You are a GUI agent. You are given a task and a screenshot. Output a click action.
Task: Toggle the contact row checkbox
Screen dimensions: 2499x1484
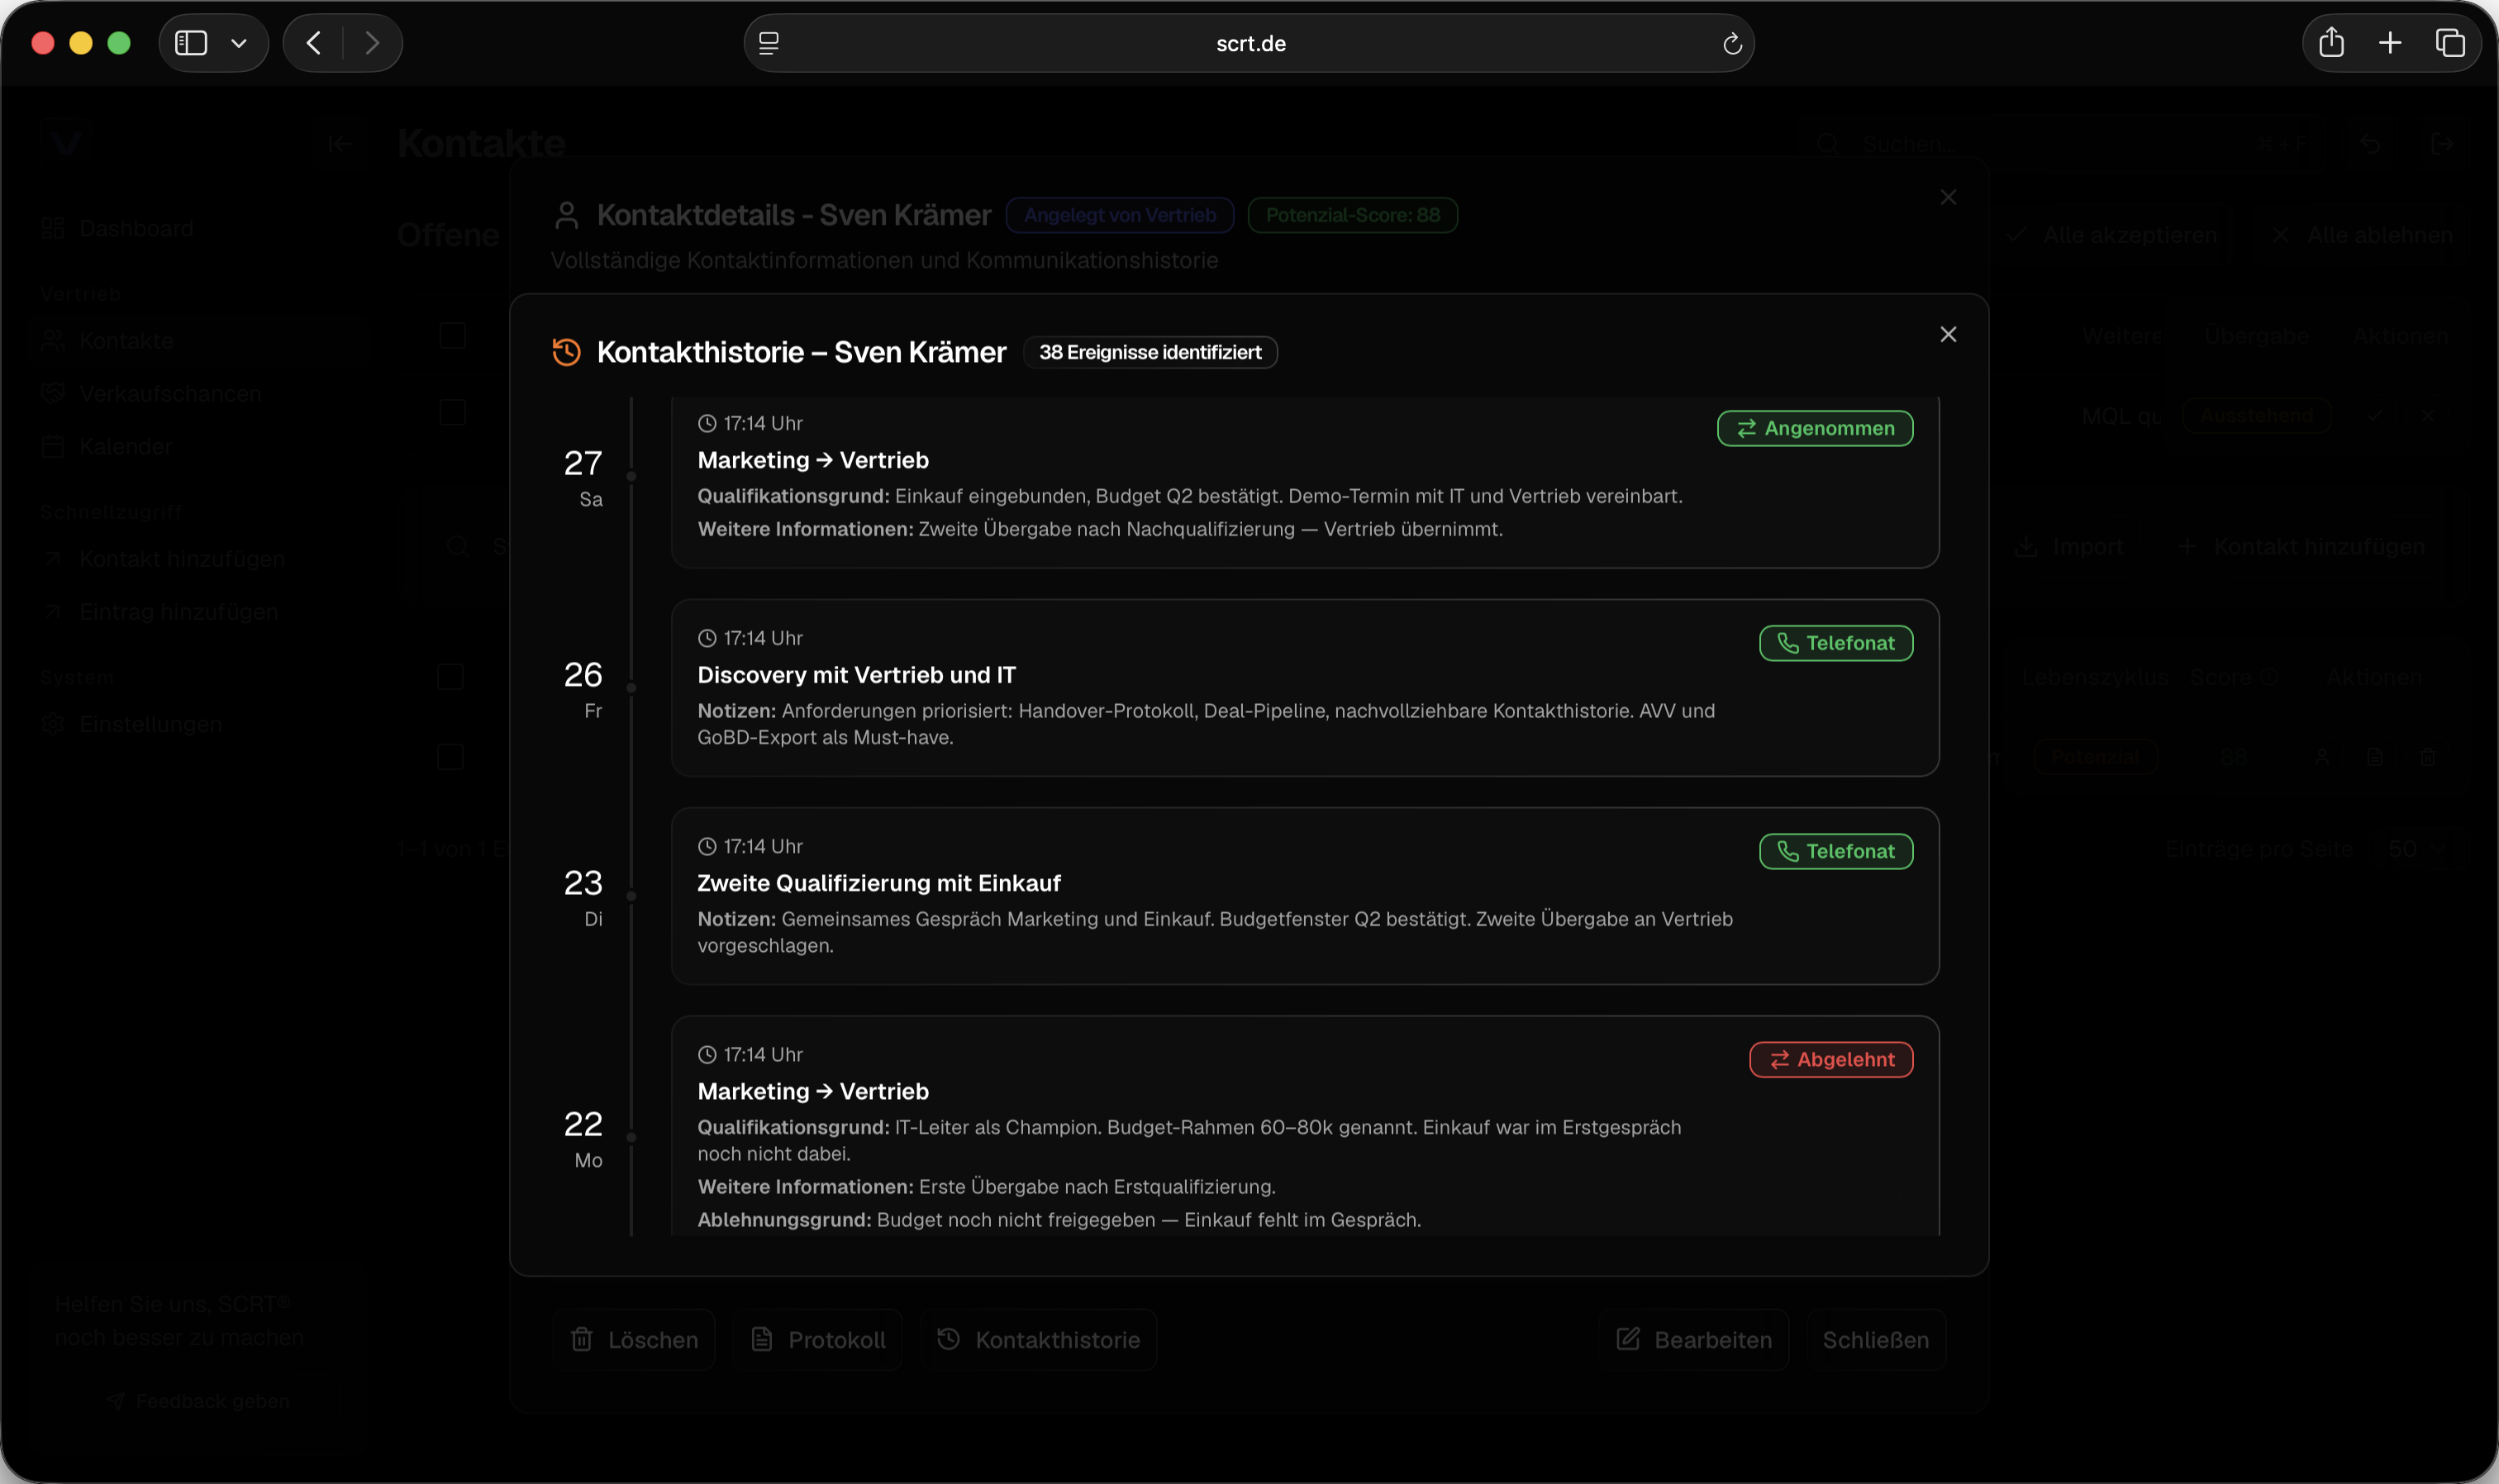(x=451, y=757)
